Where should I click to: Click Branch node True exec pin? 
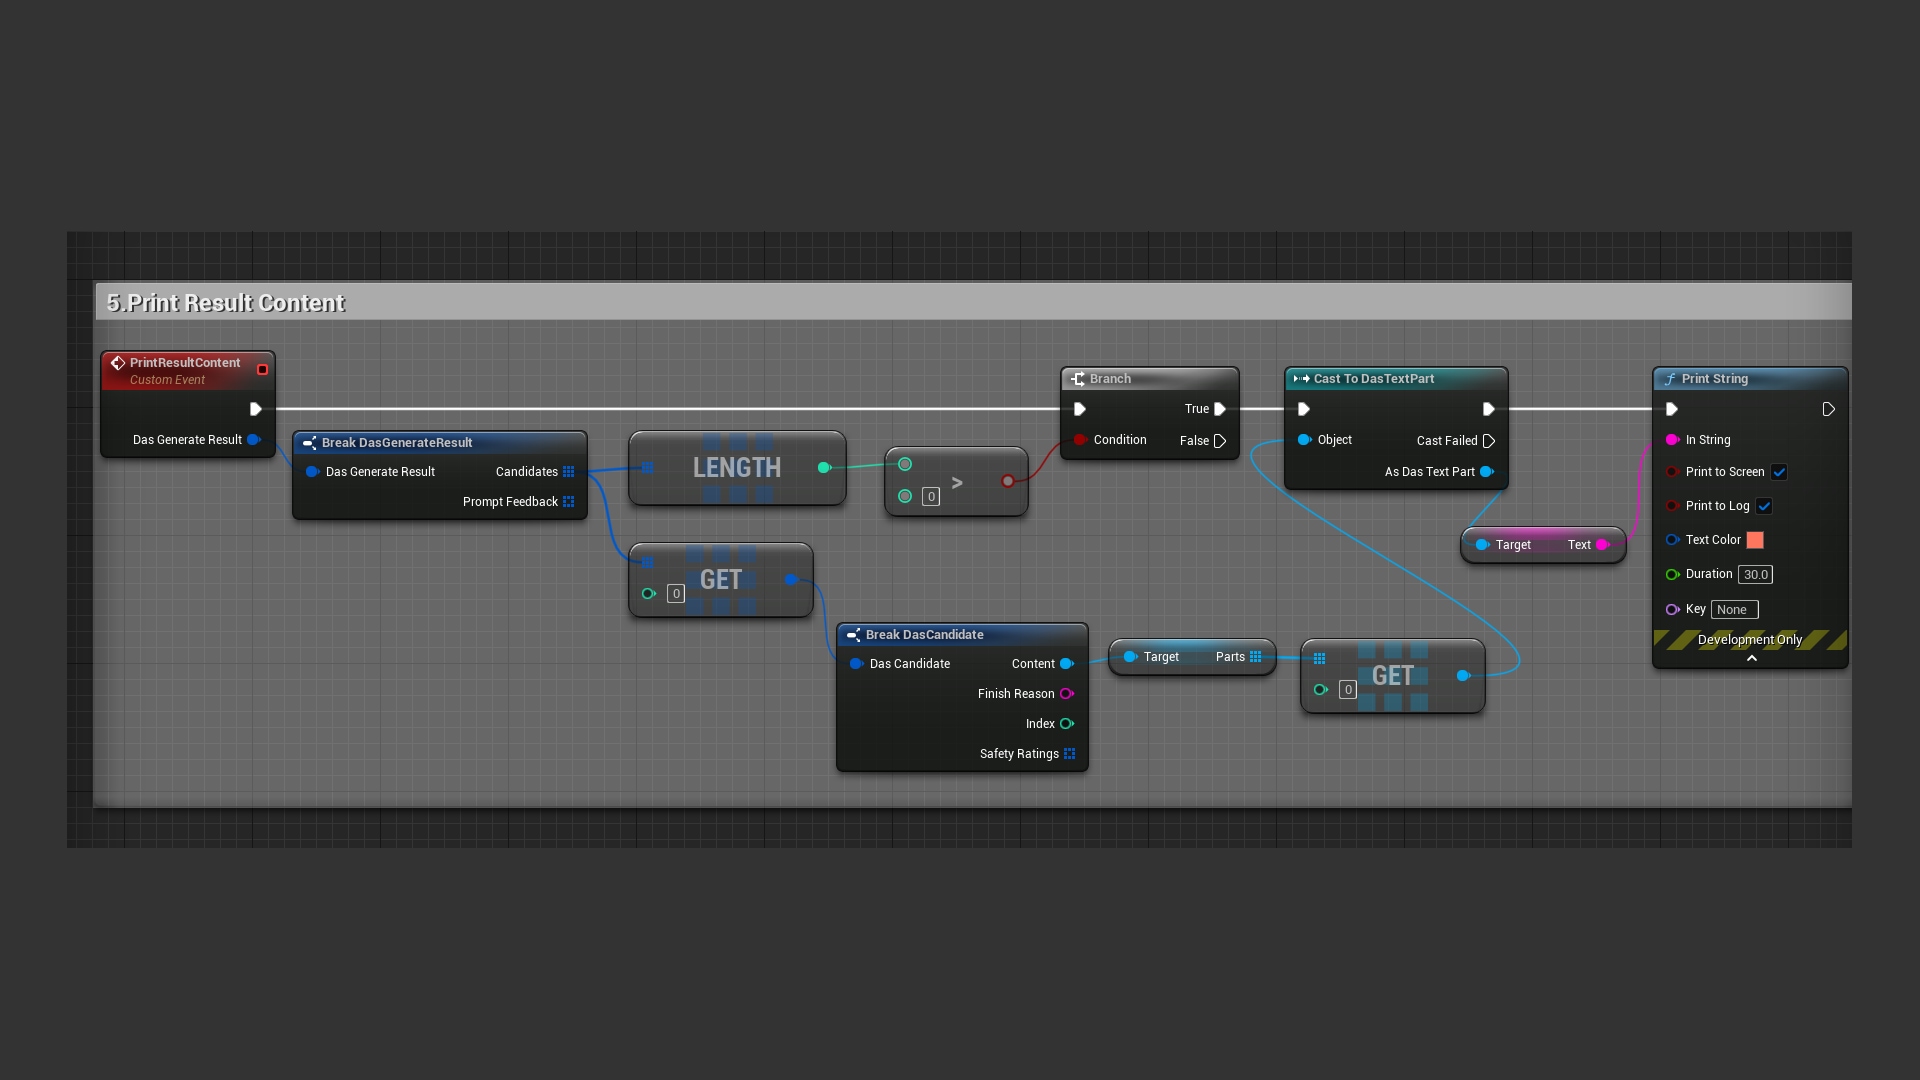(x=1220, y=409)
